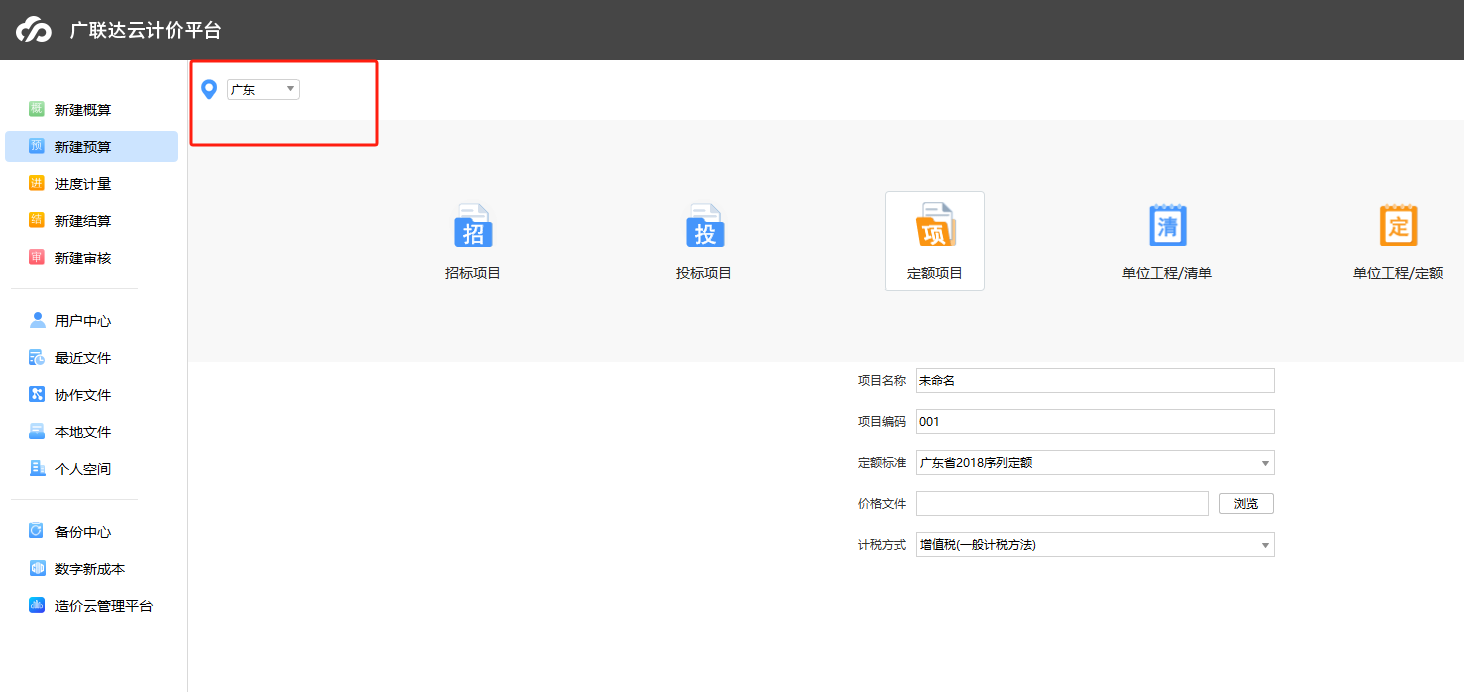Click the 造价云管理平台 icon
Screen dimensions: 1464x692
pyautogui.click(x=37, y=605)
